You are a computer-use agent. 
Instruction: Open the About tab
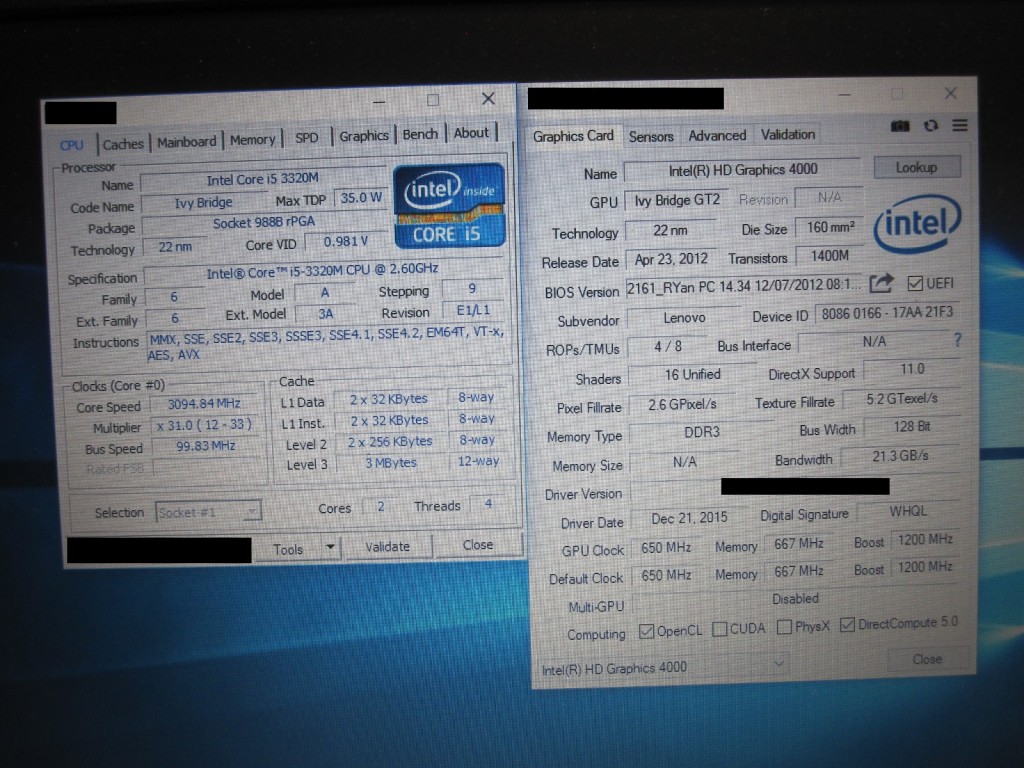click(471, 133)
